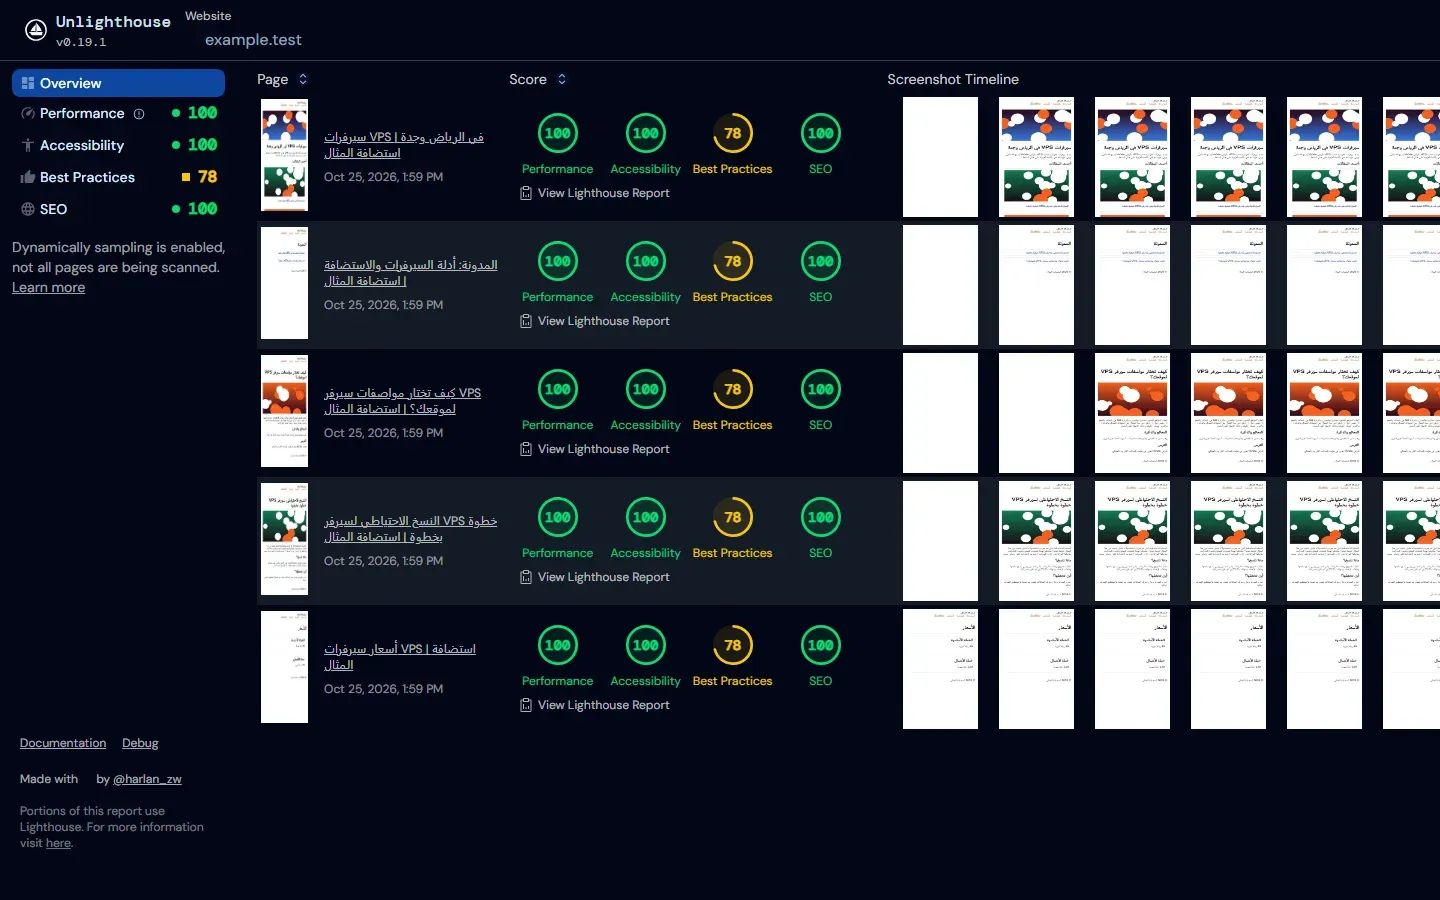Open the Debug link

140,743
